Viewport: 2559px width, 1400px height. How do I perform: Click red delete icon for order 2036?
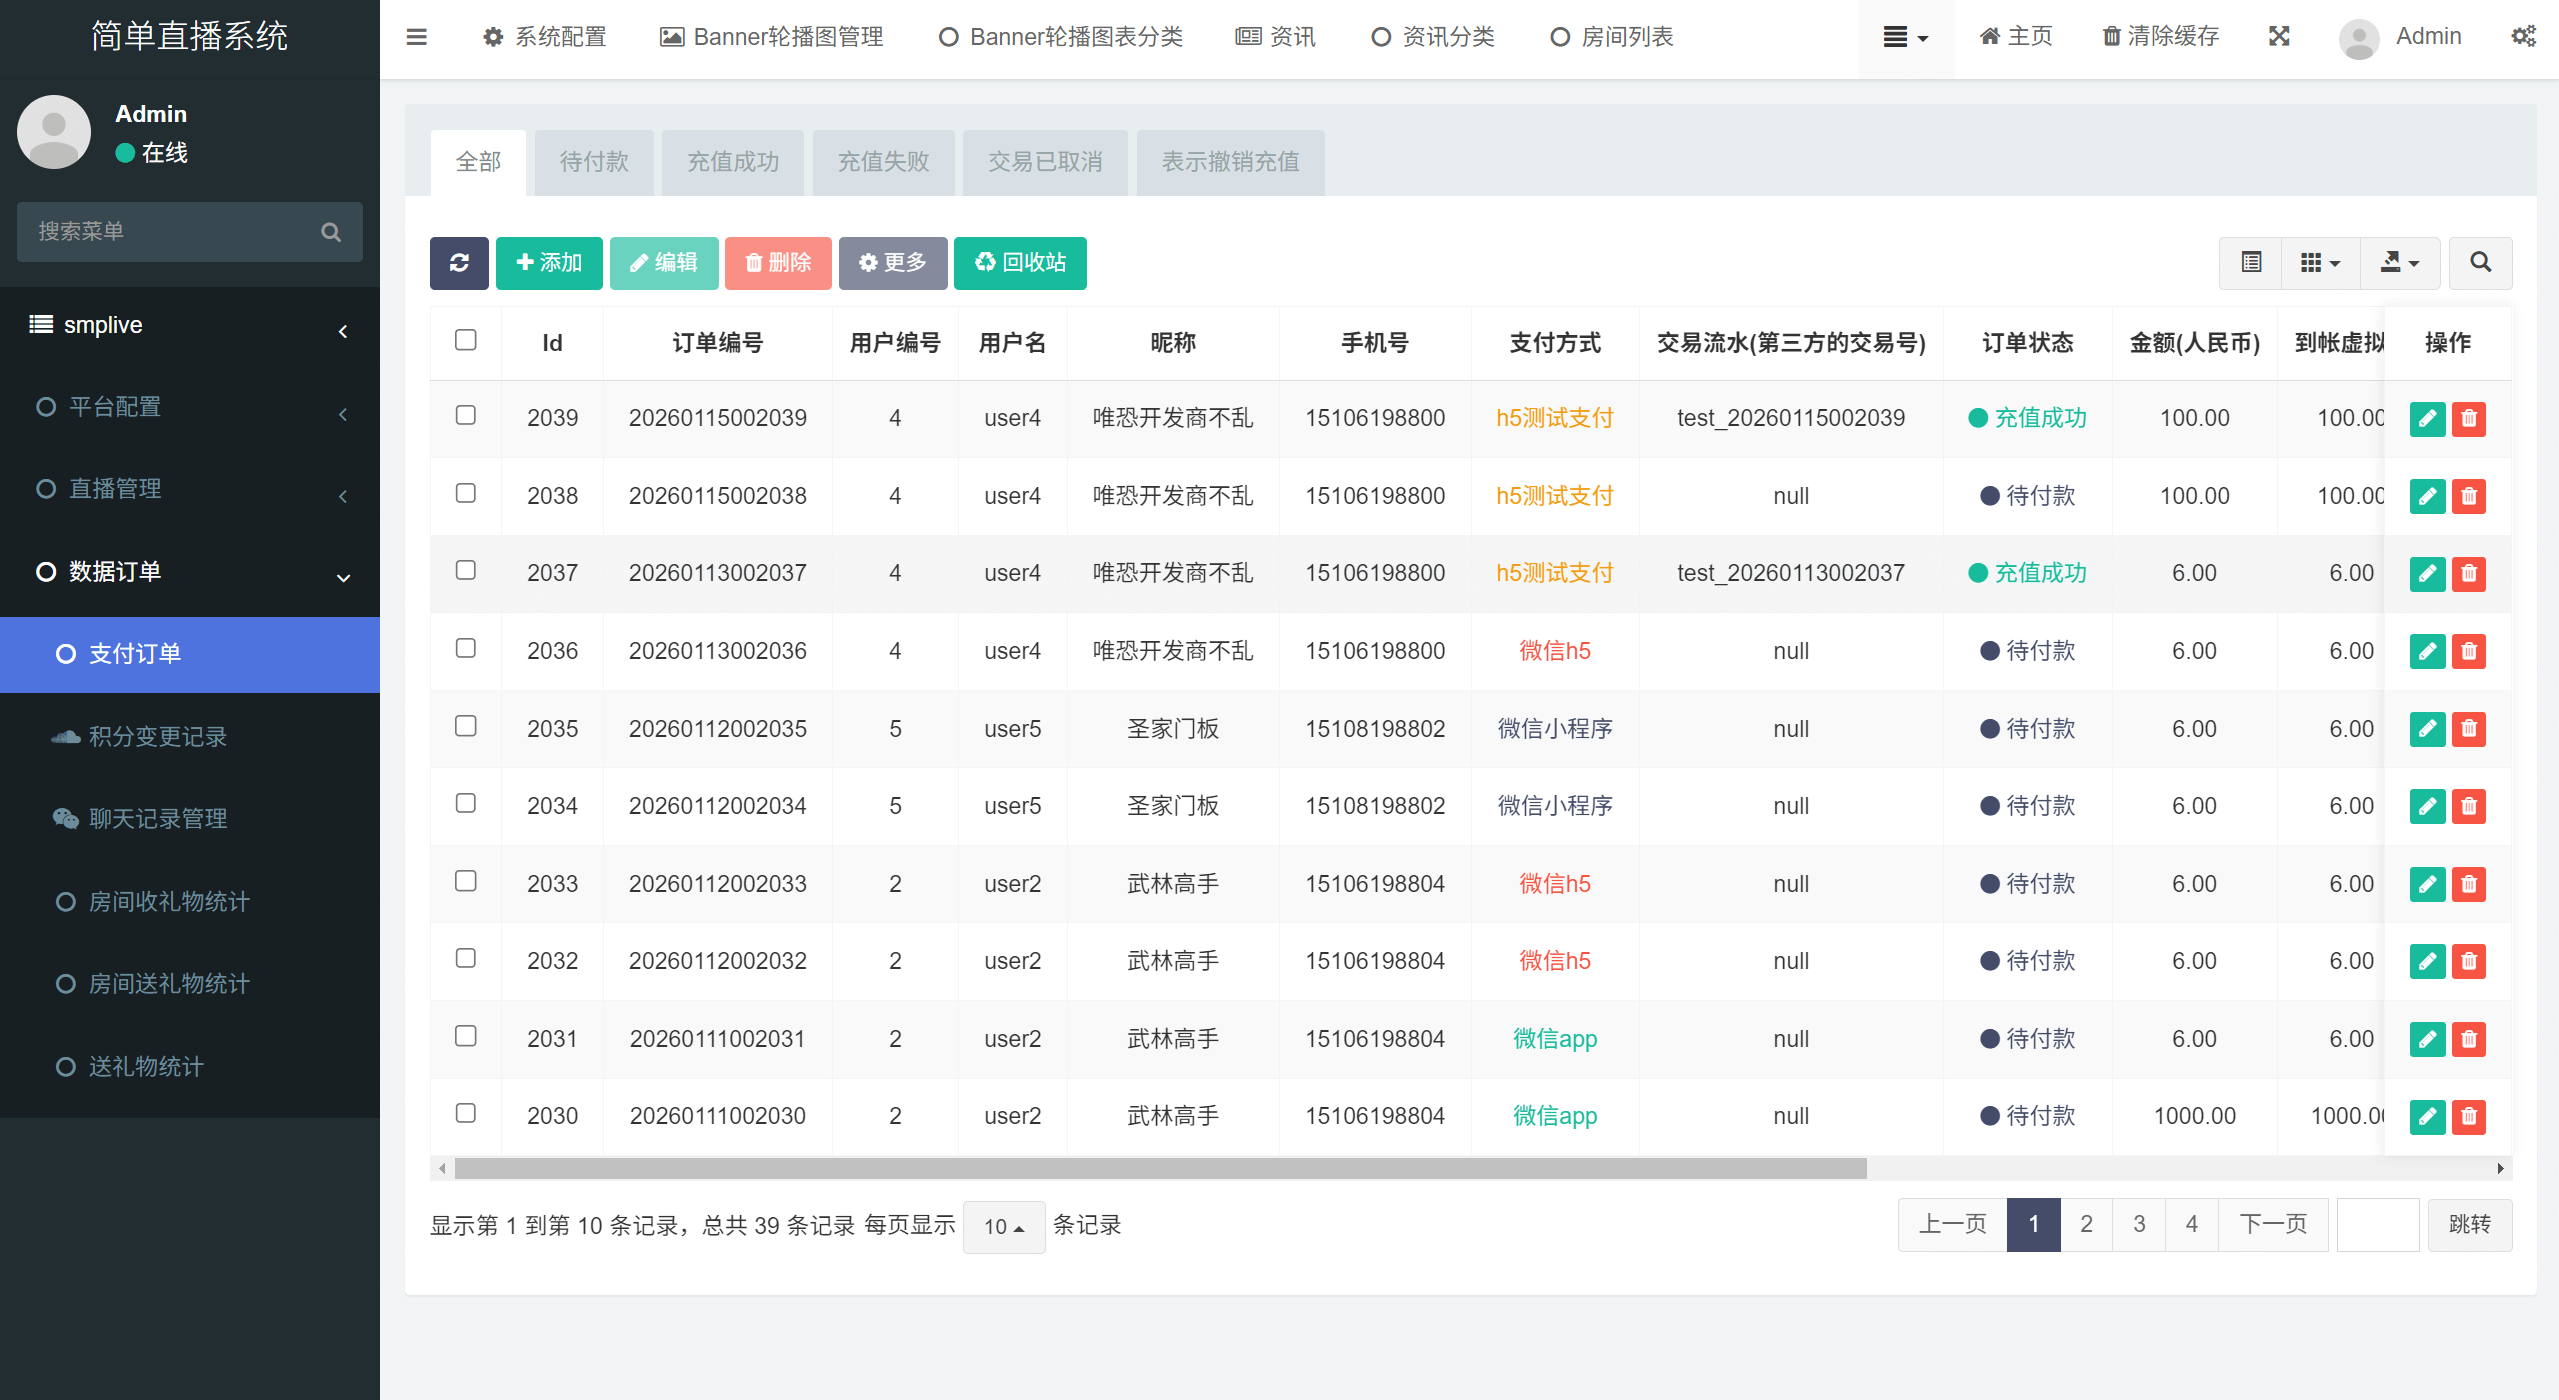coord(2469,651)
